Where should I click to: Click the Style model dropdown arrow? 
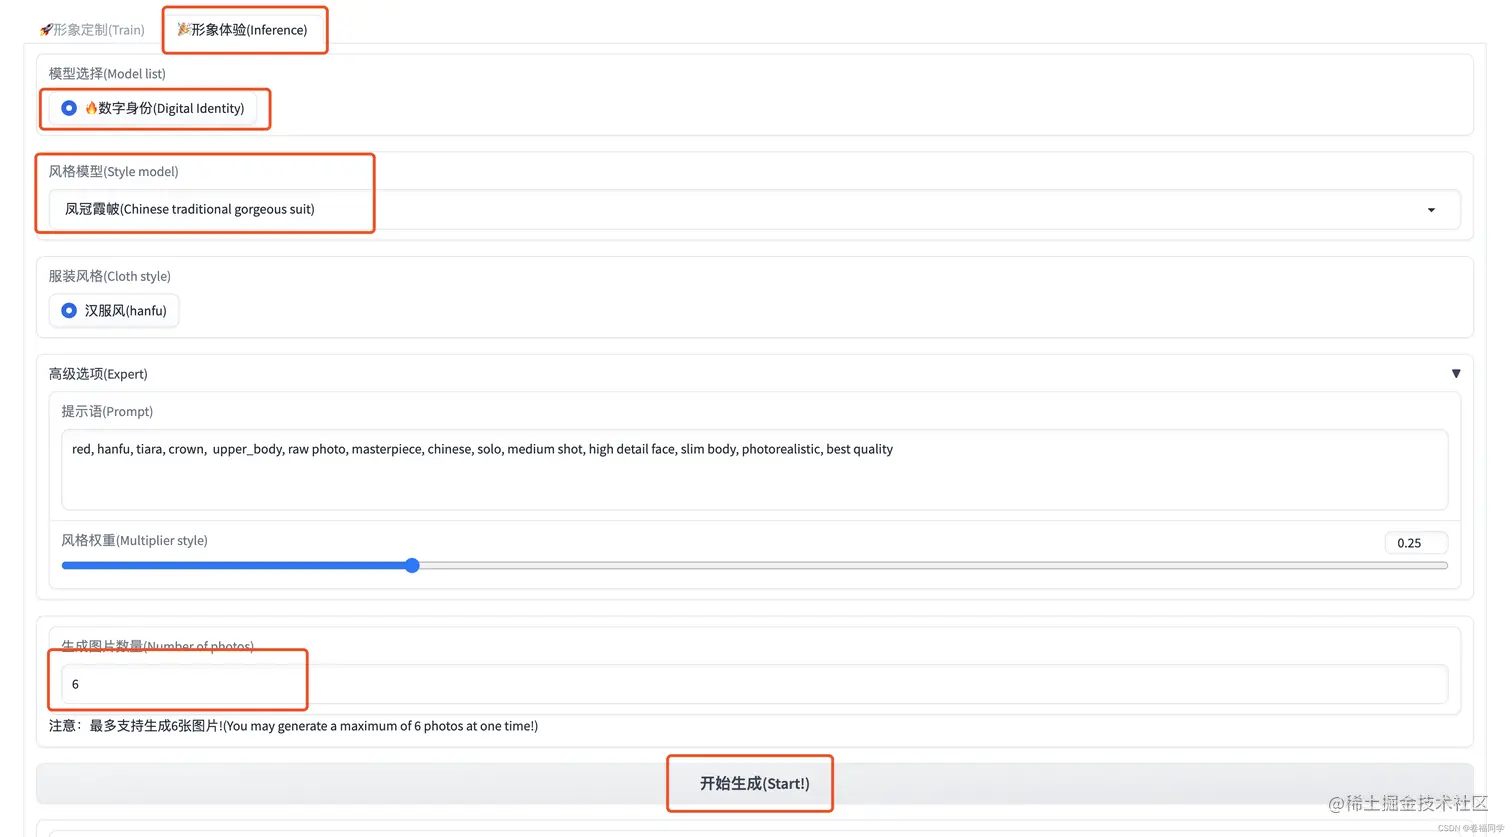pyautogui.click(x=1431, y=210)
